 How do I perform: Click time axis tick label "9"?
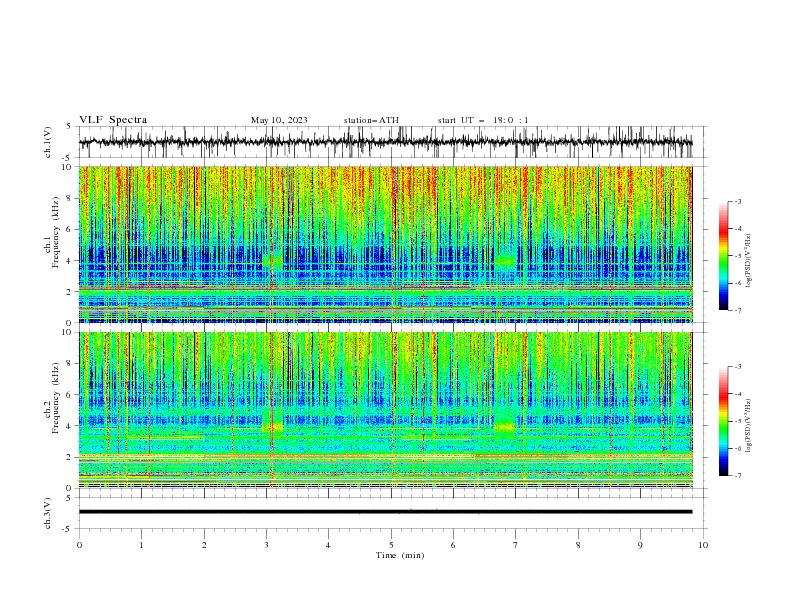[x=640, y=545]
